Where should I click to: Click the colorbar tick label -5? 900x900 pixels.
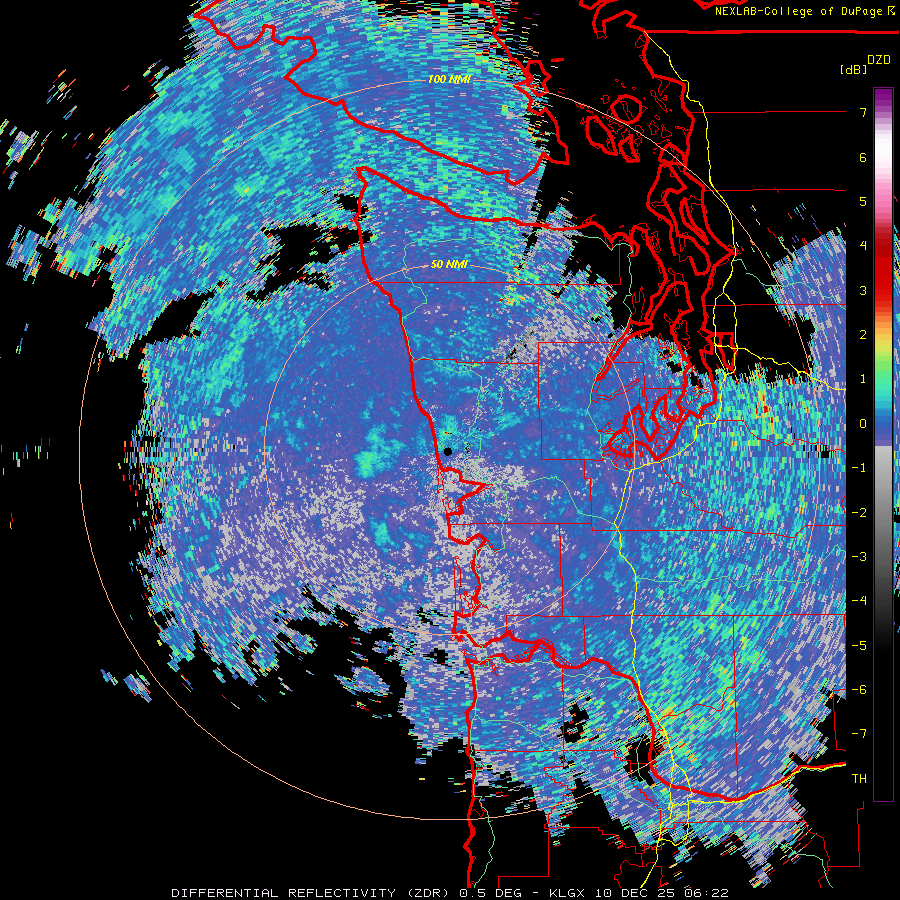point(859,646)
